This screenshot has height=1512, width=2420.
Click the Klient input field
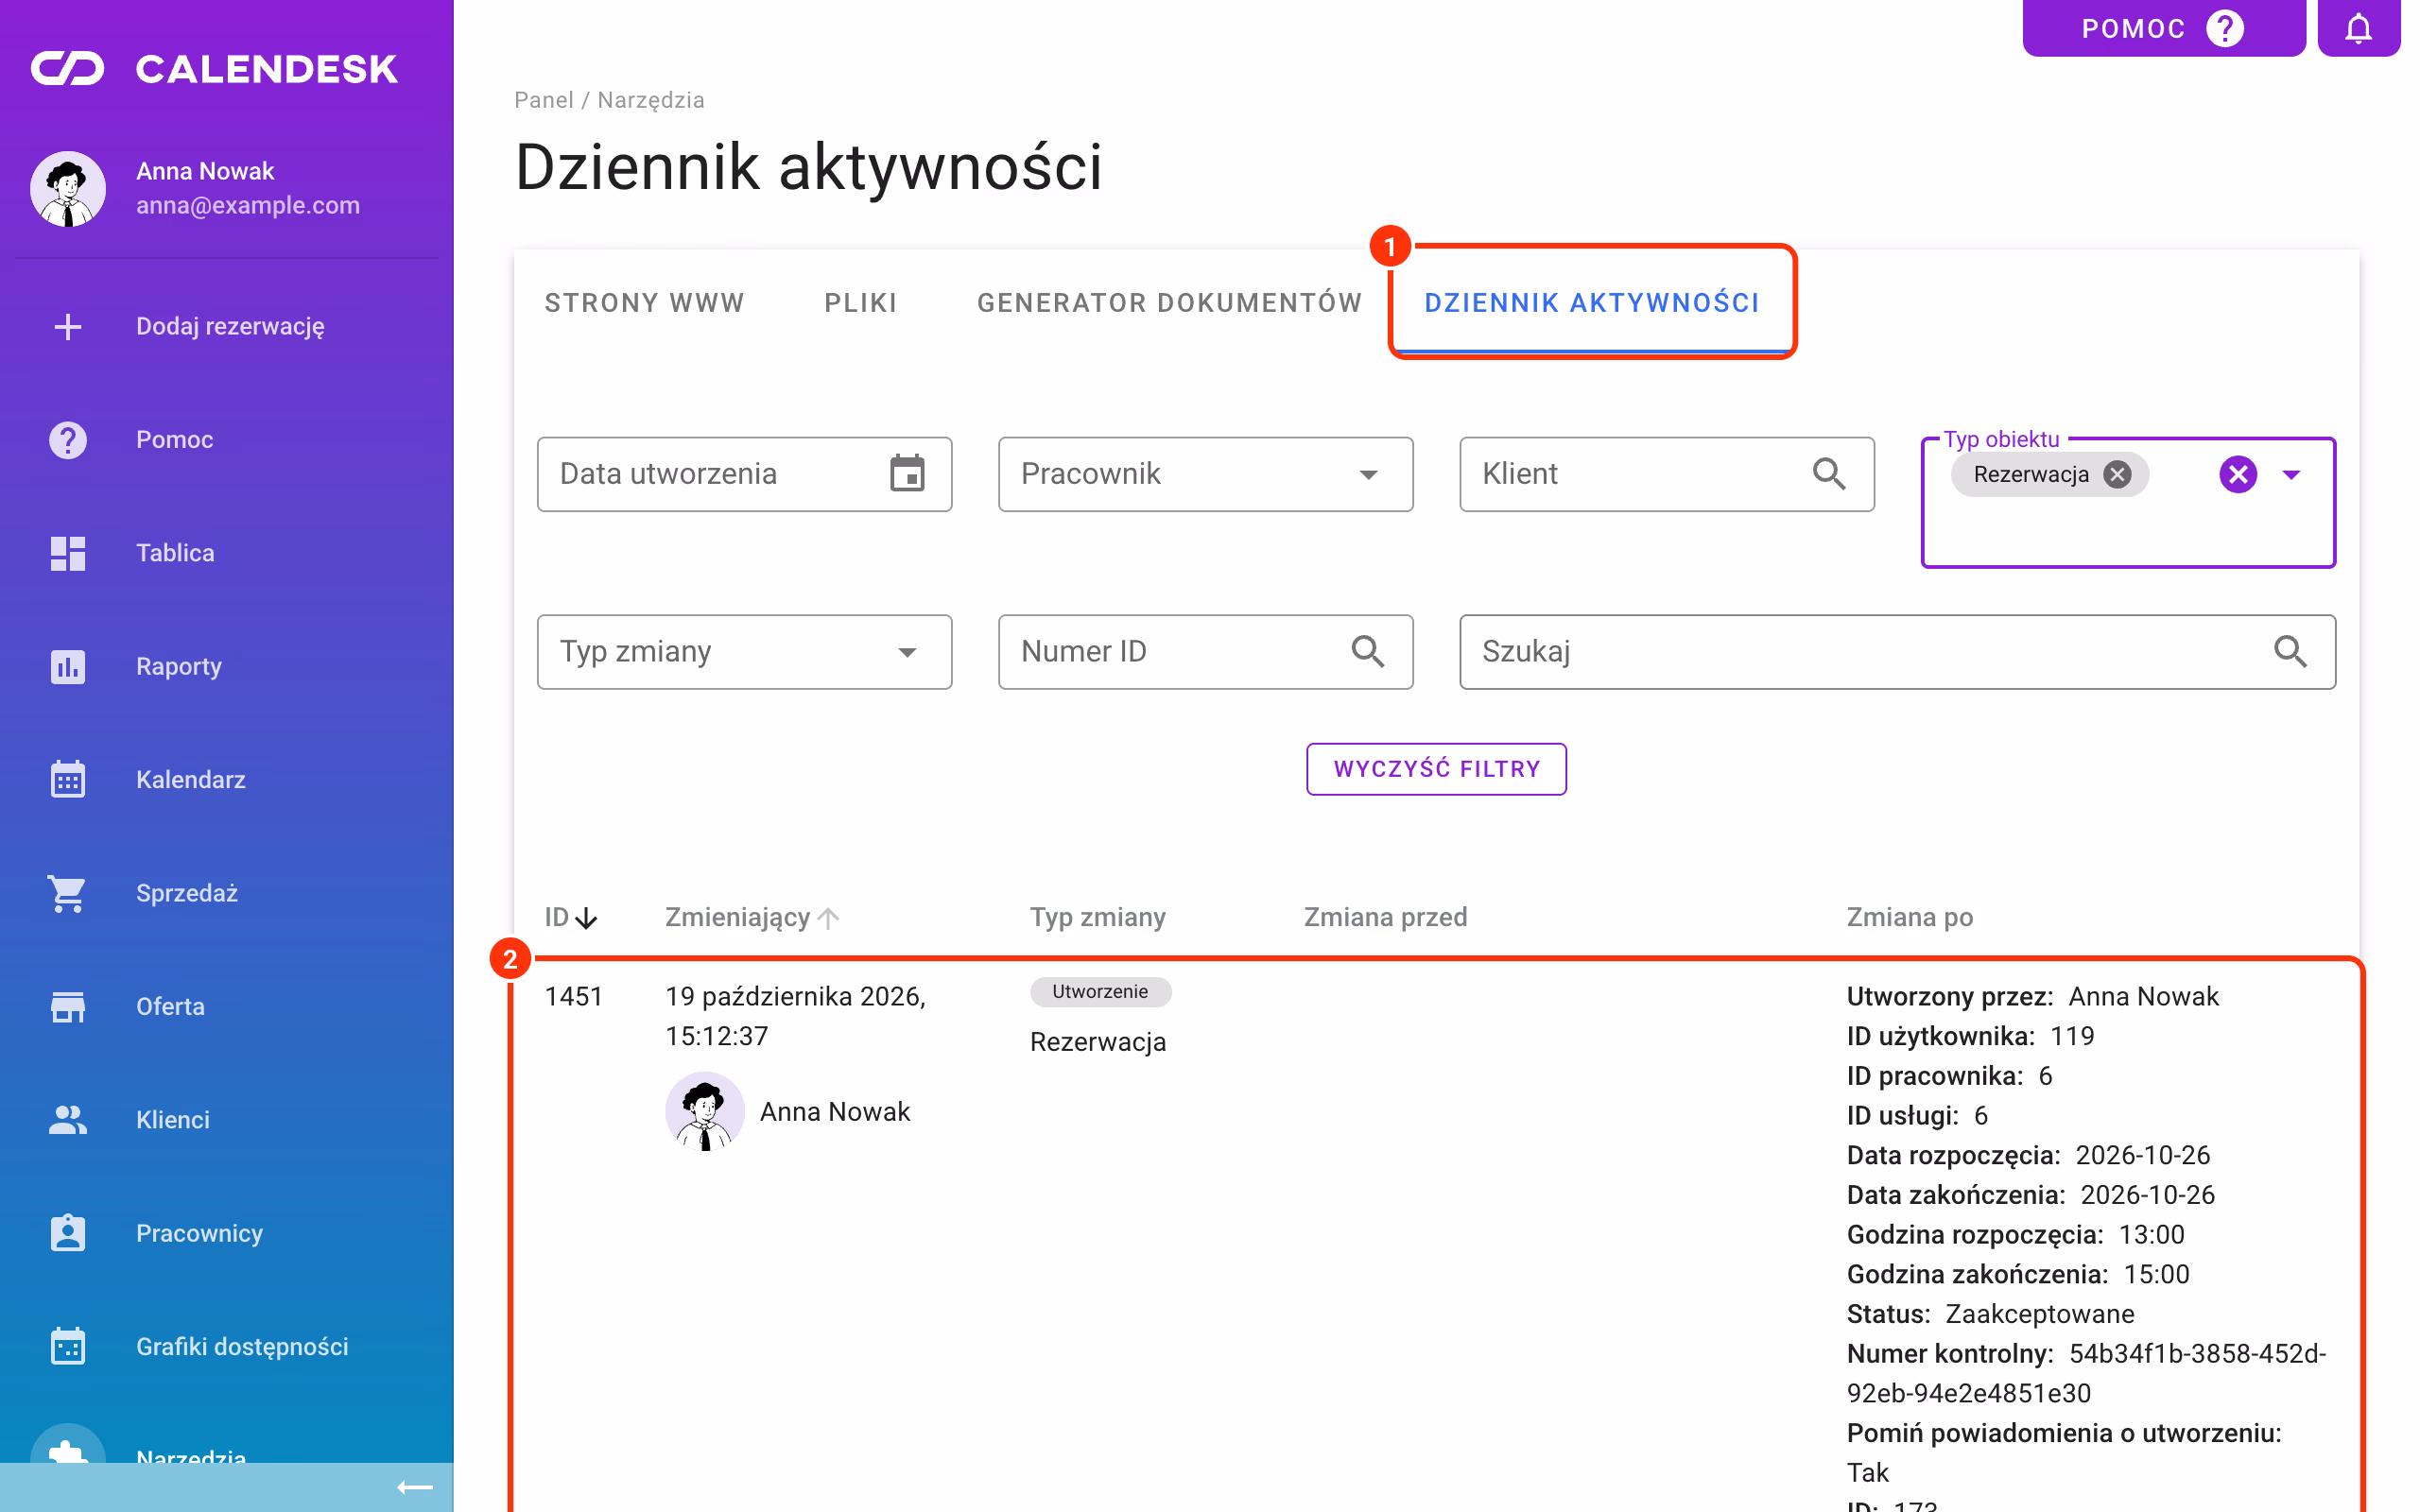click(x=1666, y=474)
